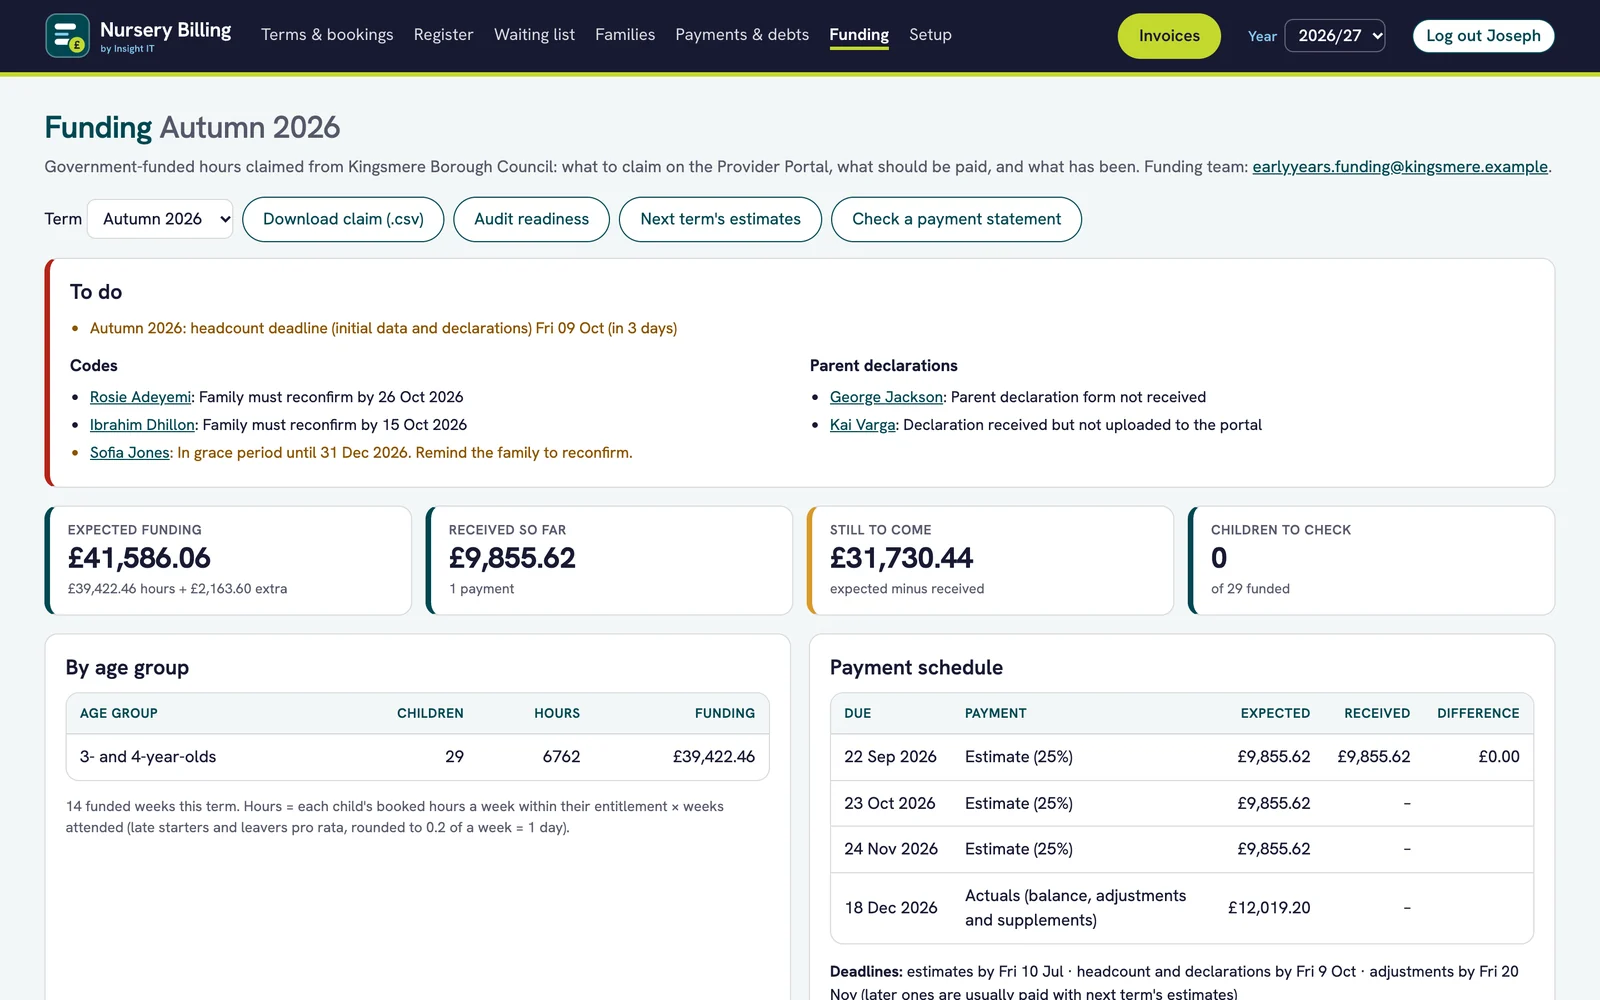Click Audit readiness button
Screen dimensions: 1600x1000
pos(531,219)
